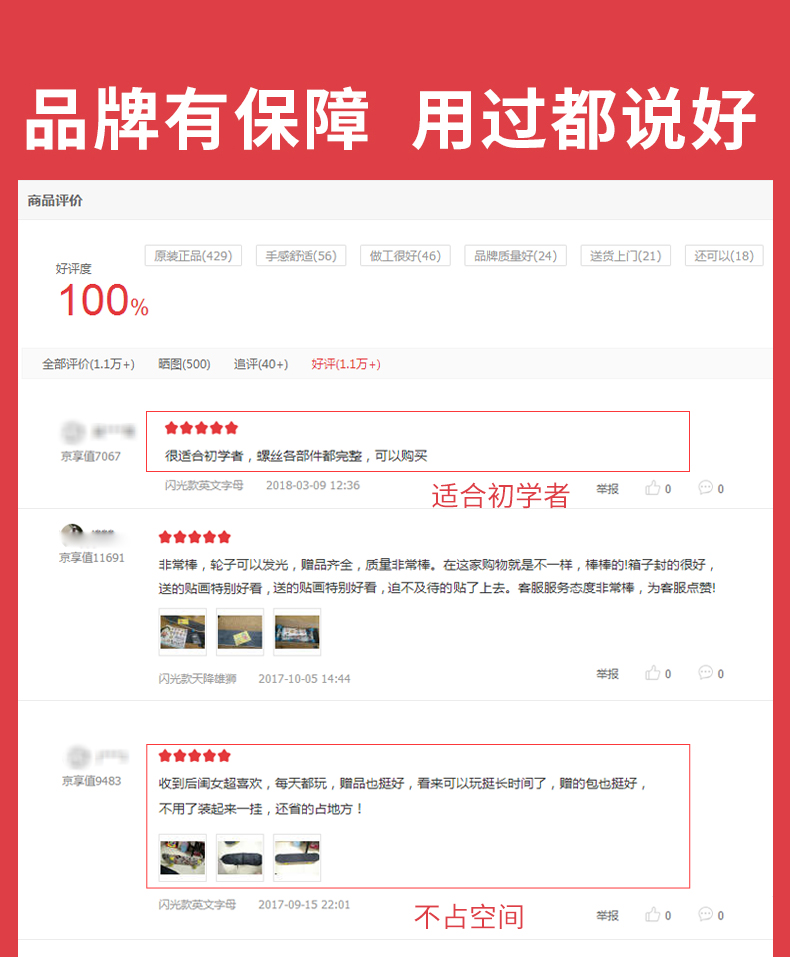The height and width of the screenshot is (957, 790).
Task: Click avatar of user with 京享值11691
Action: click(x=72, y=534)
